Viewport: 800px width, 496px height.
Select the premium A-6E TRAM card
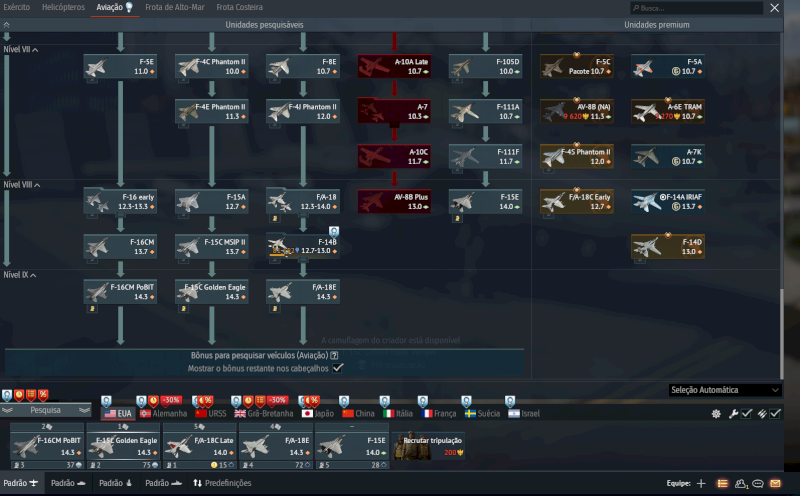(x=668, y=111)
